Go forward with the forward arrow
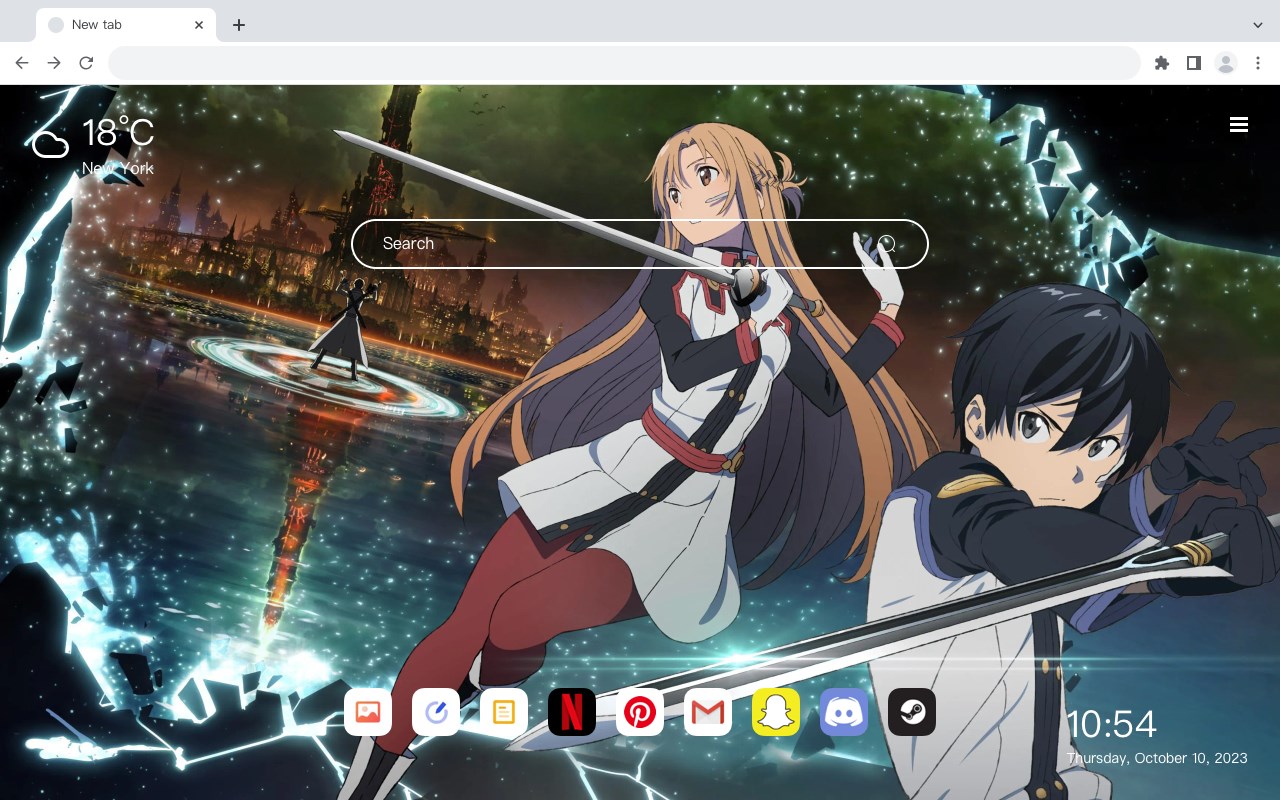Screen dimensions: 1280x800 [54, 63]
